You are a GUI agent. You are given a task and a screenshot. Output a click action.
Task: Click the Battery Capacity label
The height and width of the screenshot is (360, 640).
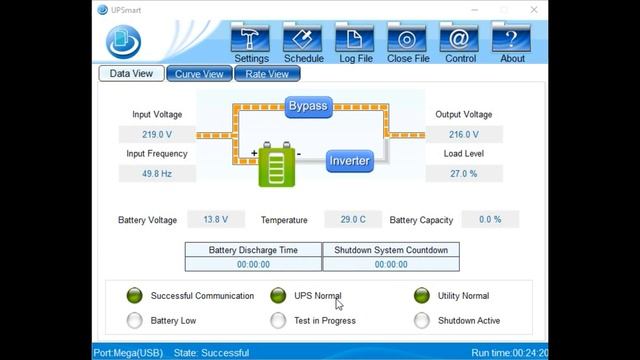[x=421, y=220]
